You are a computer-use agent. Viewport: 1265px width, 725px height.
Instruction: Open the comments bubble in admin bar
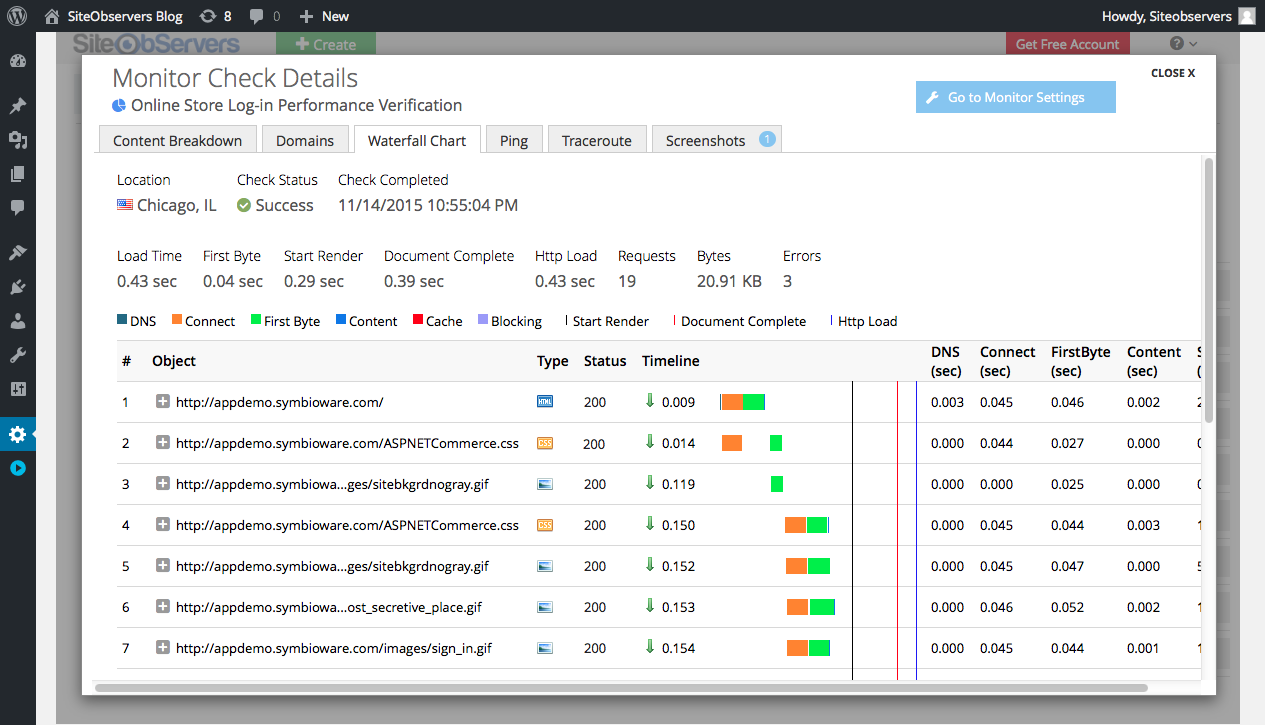point(264,16)
